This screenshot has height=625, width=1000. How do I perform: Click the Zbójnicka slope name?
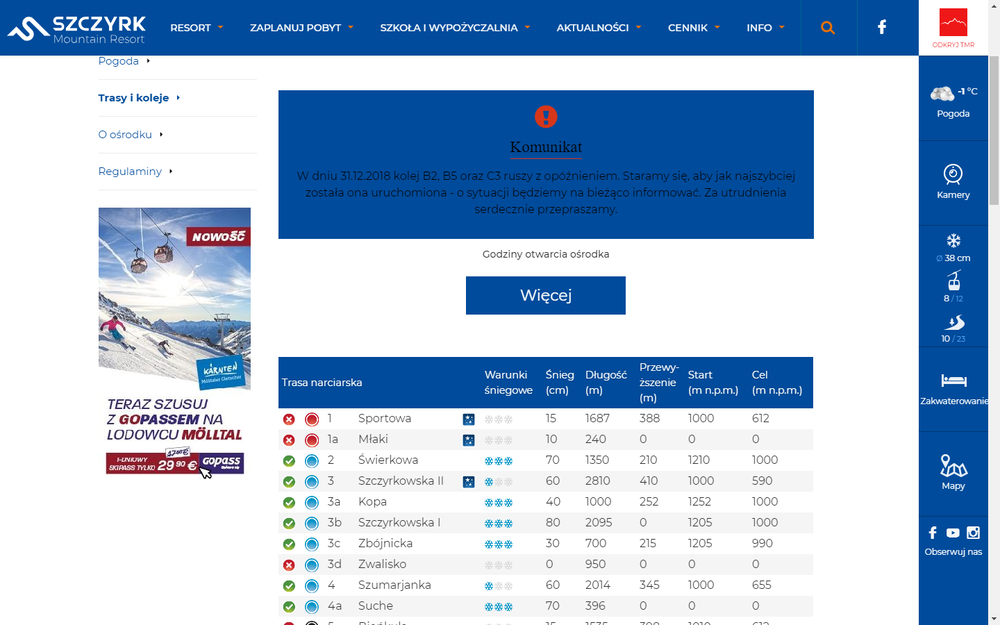385,543
